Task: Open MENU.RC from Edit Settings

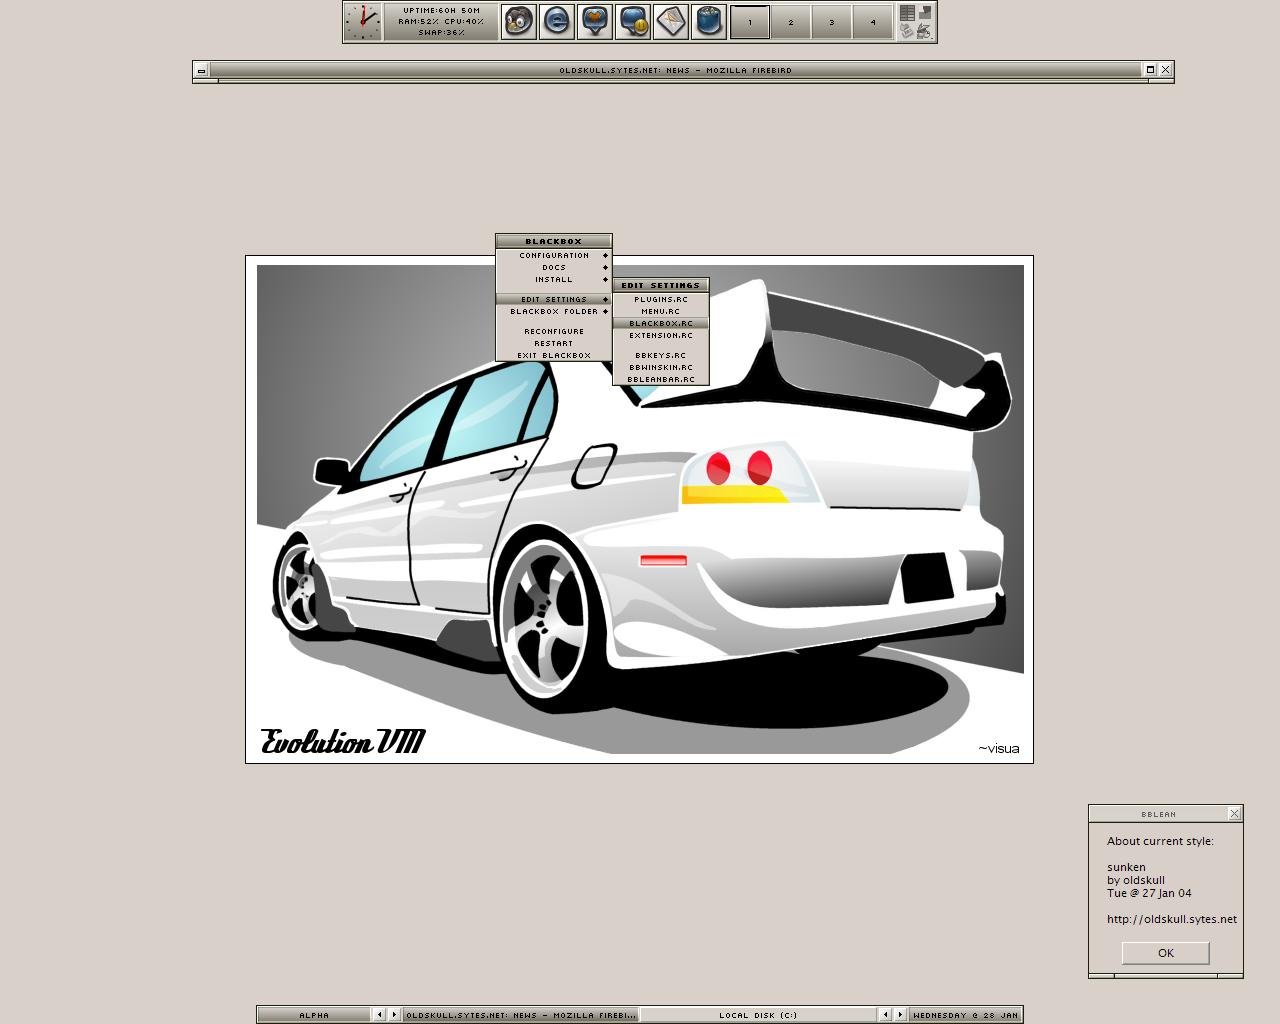Action: [661, 311]
